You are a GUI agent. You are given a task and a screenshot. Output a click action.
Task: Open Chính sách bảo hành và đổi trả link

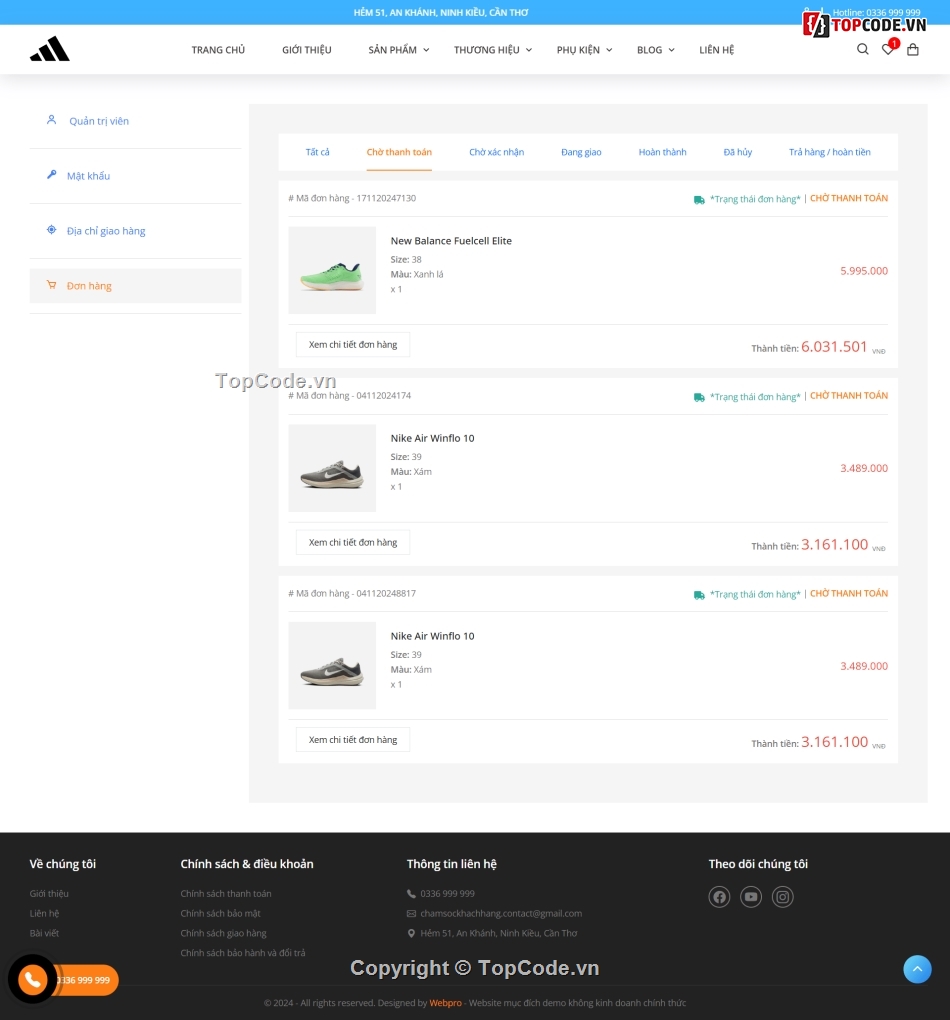tap(243, 952)
